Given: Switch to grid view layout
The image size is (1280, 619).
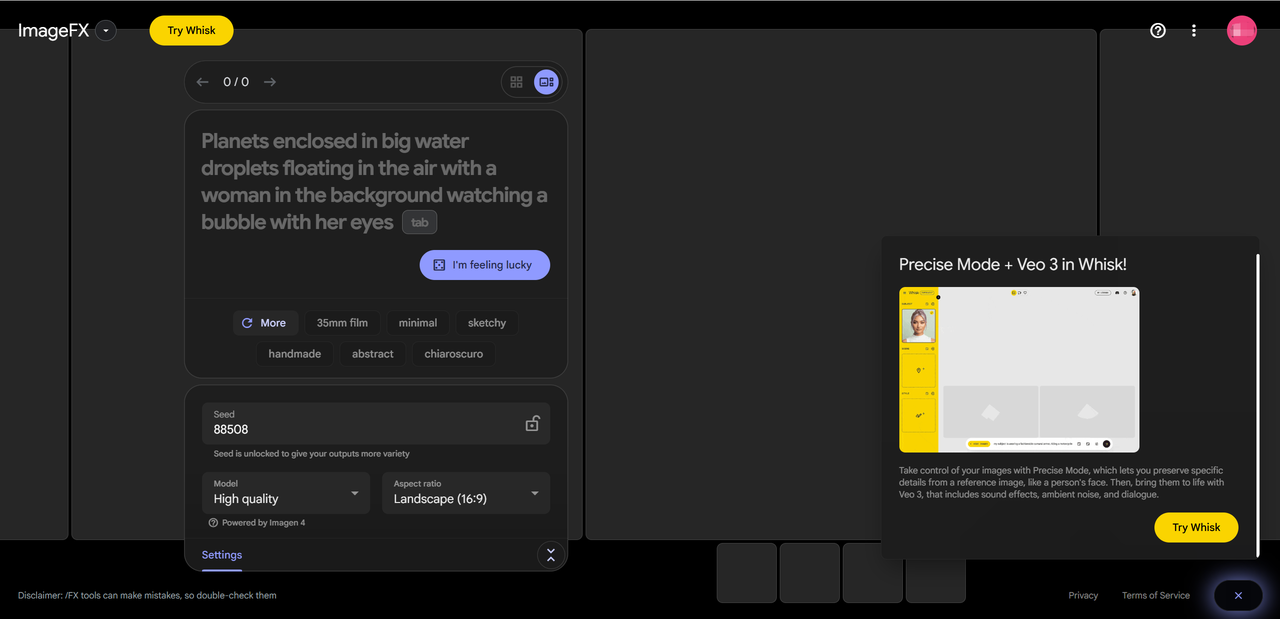Looking at the screenshot, I should (x=517, y=82).
